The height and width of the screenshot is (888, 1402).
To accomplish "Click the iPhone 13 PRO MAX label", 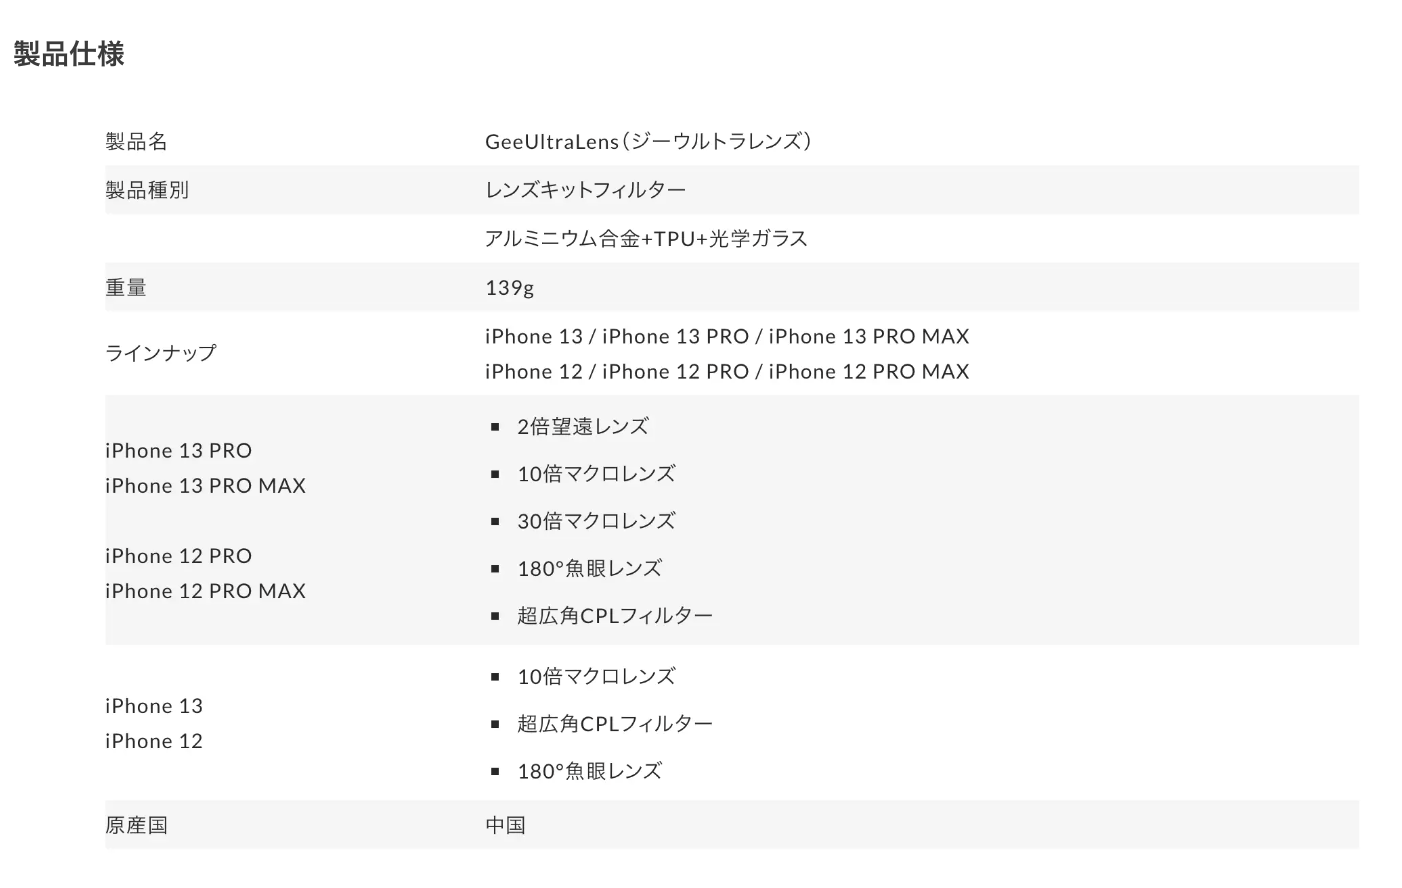I will click(x=205, y=486).
